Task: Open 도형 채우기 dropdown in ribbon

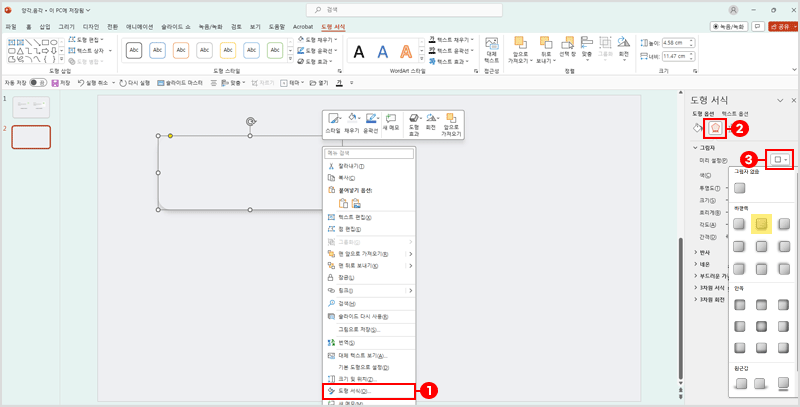Action: [x=316, y=39]
